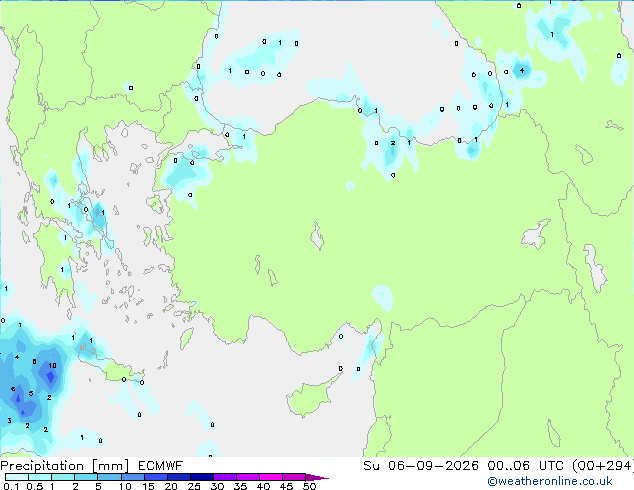Click the '0.5' legend scale label
Screen dimensions: 634x490
tap(34, 486)
